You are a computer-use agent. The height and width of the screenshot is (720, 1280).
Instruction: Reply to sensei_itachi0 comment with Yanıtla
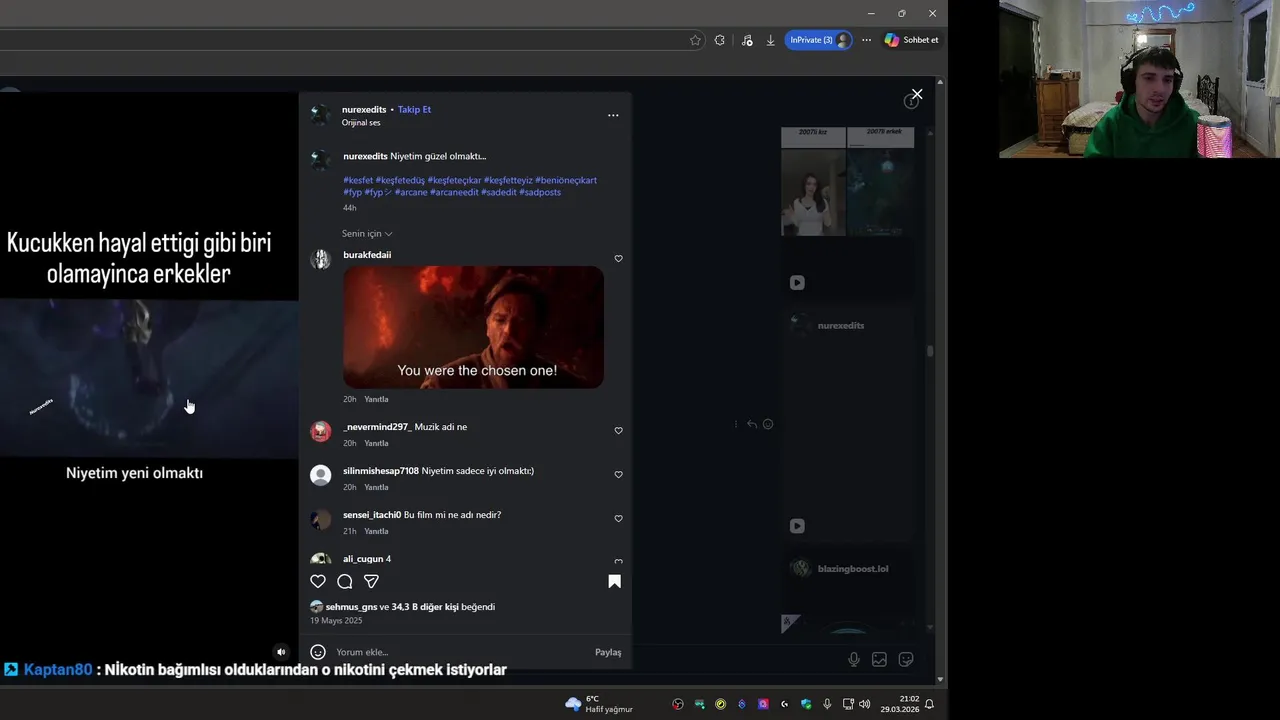pos(376,531)
